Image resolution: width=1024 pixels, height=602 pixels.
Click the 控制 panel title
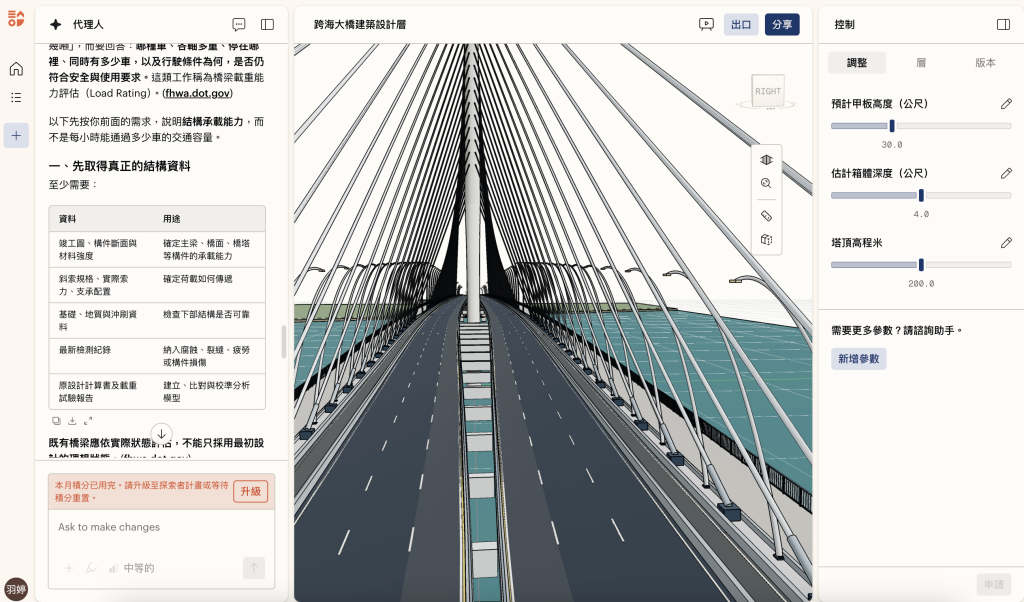tap(844, 24)
